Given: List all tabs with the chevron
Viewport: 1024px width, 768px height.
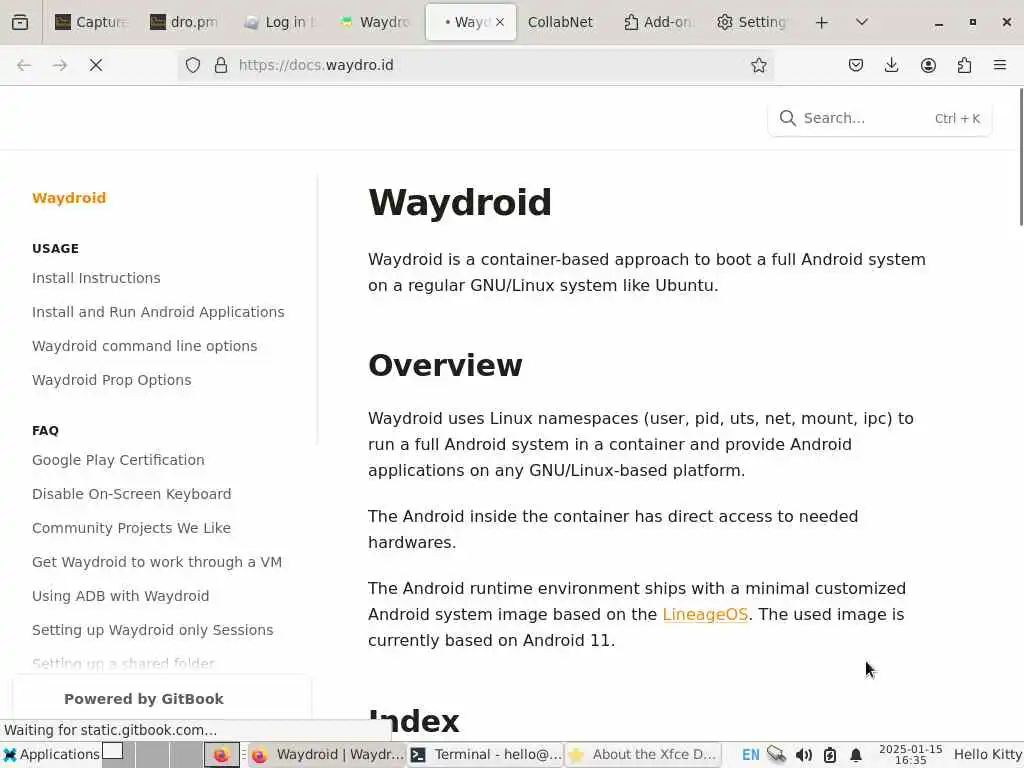Looking at the screenshot, I should coord(862,22).
